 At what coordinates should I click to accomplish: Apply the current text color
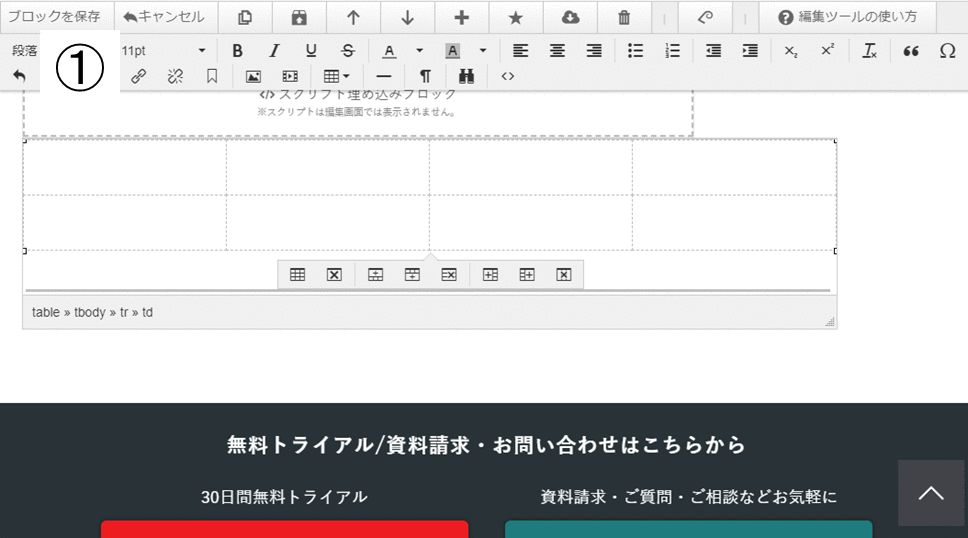pyautogui.click(x=389, y=51)
